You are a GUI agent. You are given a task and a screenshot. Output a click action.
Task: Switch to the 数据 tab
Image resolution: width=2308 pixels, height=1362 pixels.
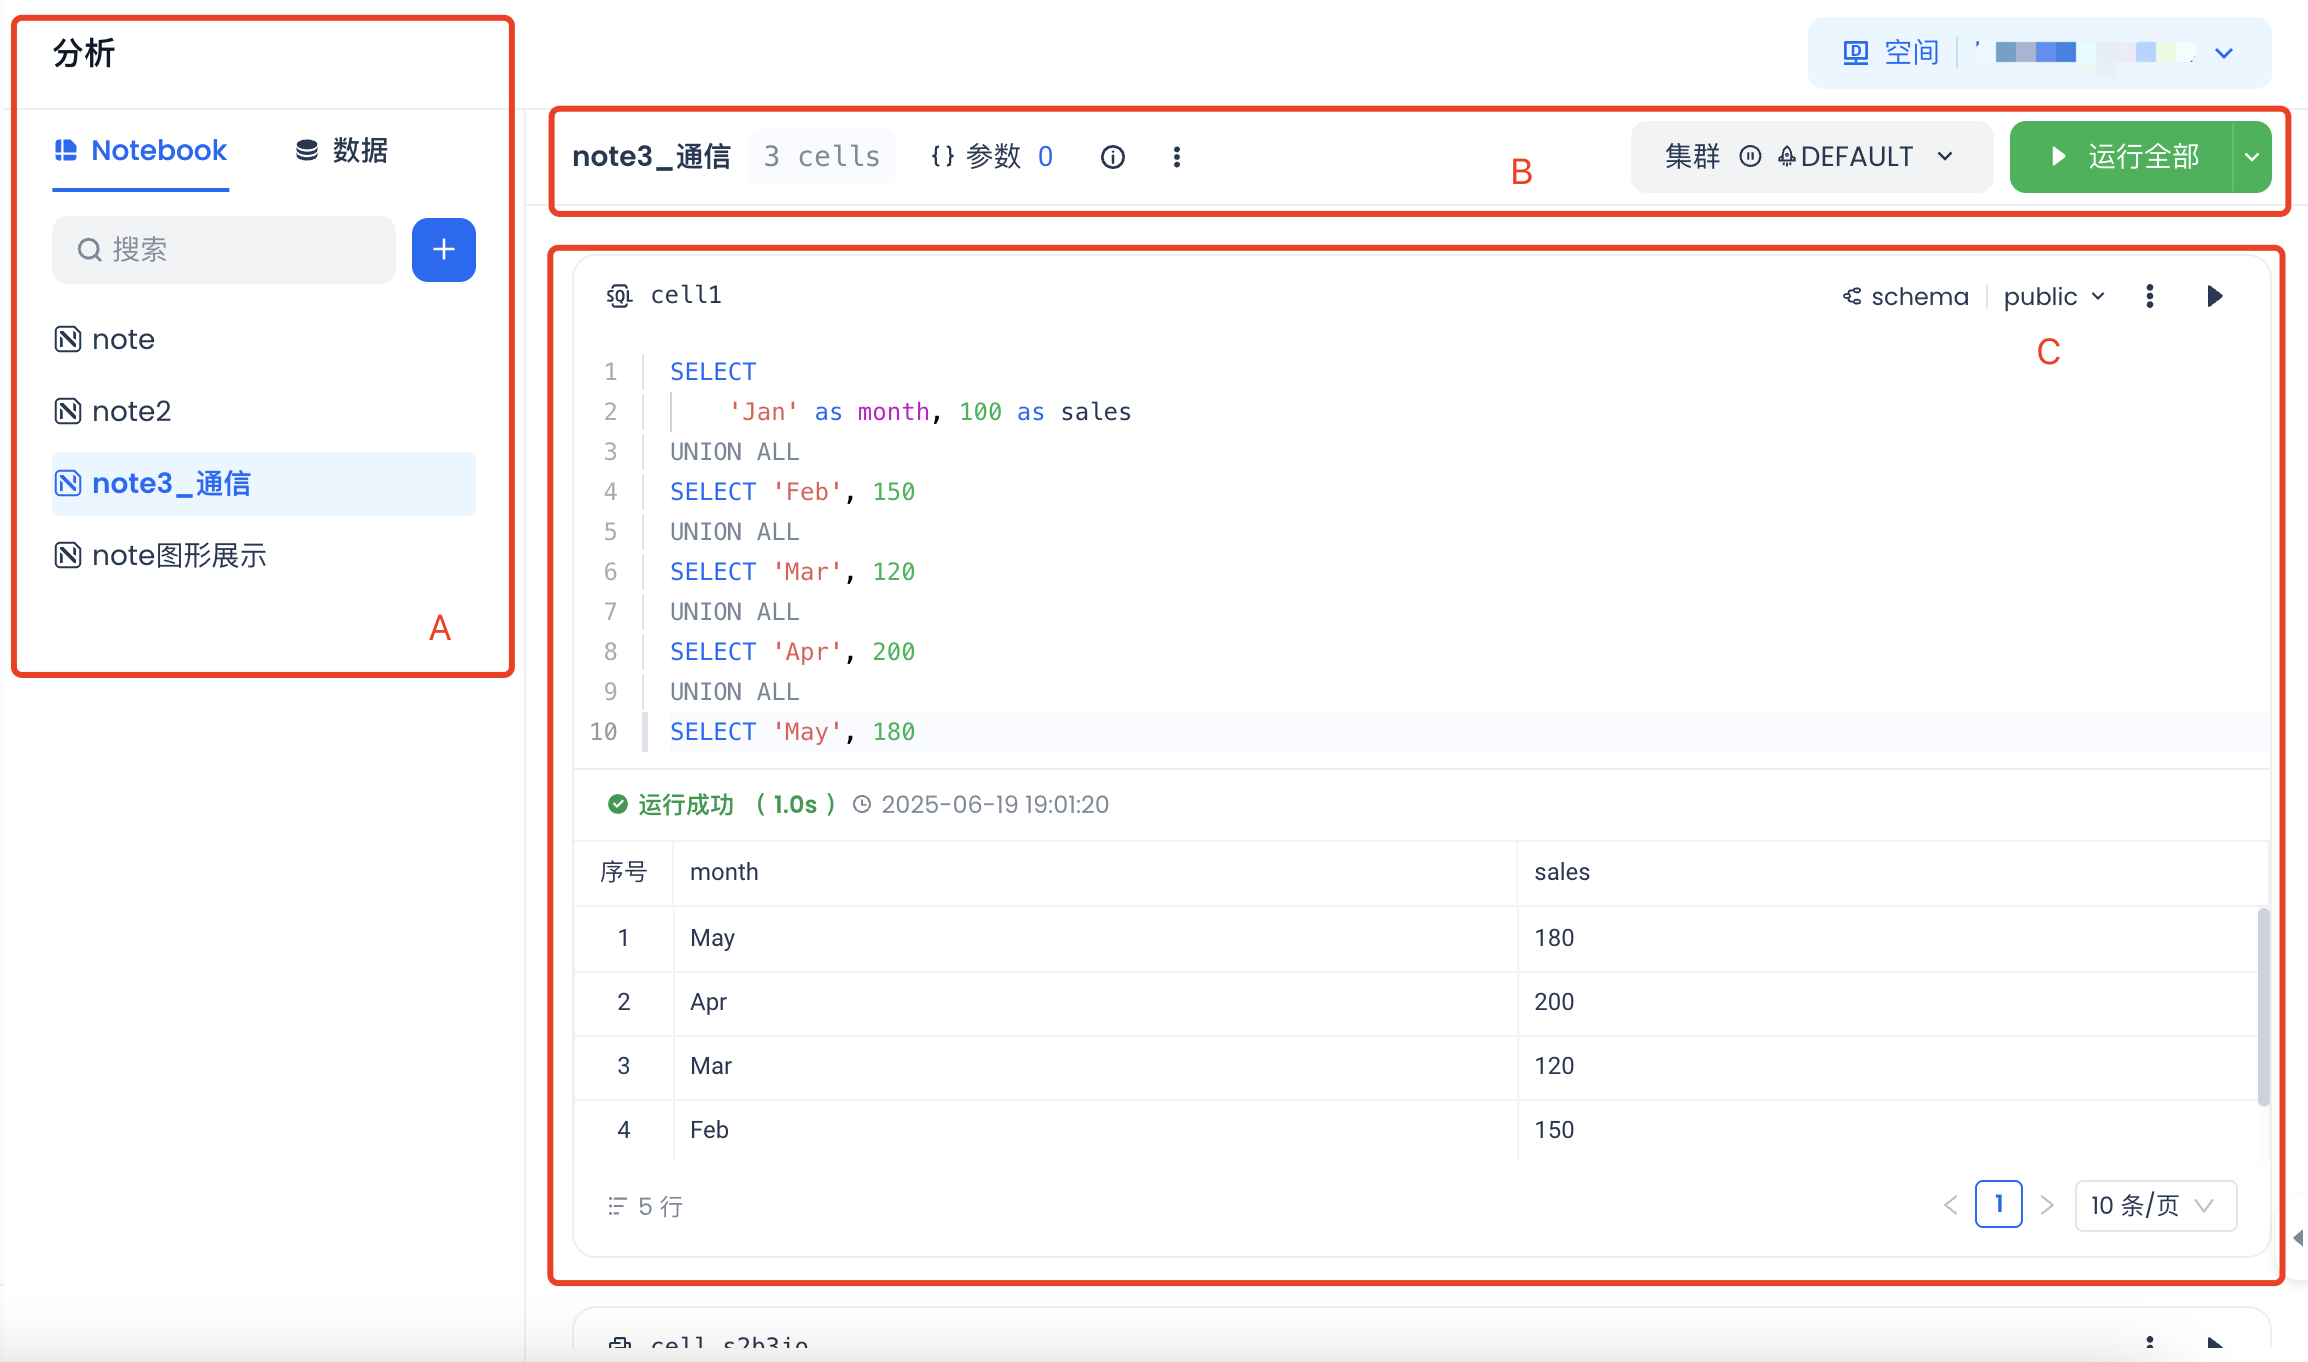(341, 151)
